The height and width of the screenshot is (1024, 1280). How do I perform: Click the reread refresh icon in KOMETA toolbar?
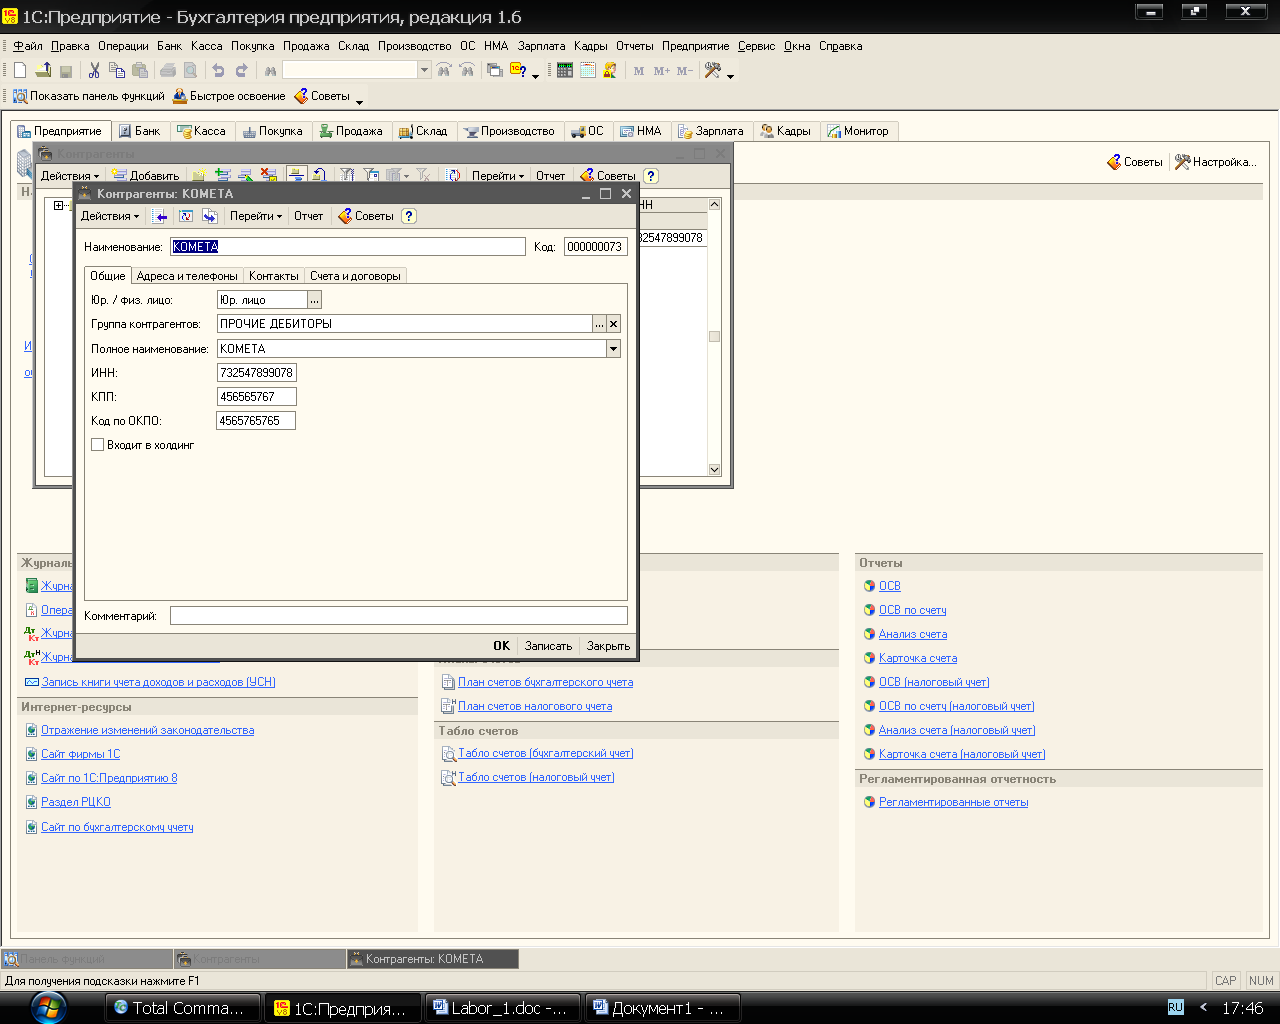[185, 216]
